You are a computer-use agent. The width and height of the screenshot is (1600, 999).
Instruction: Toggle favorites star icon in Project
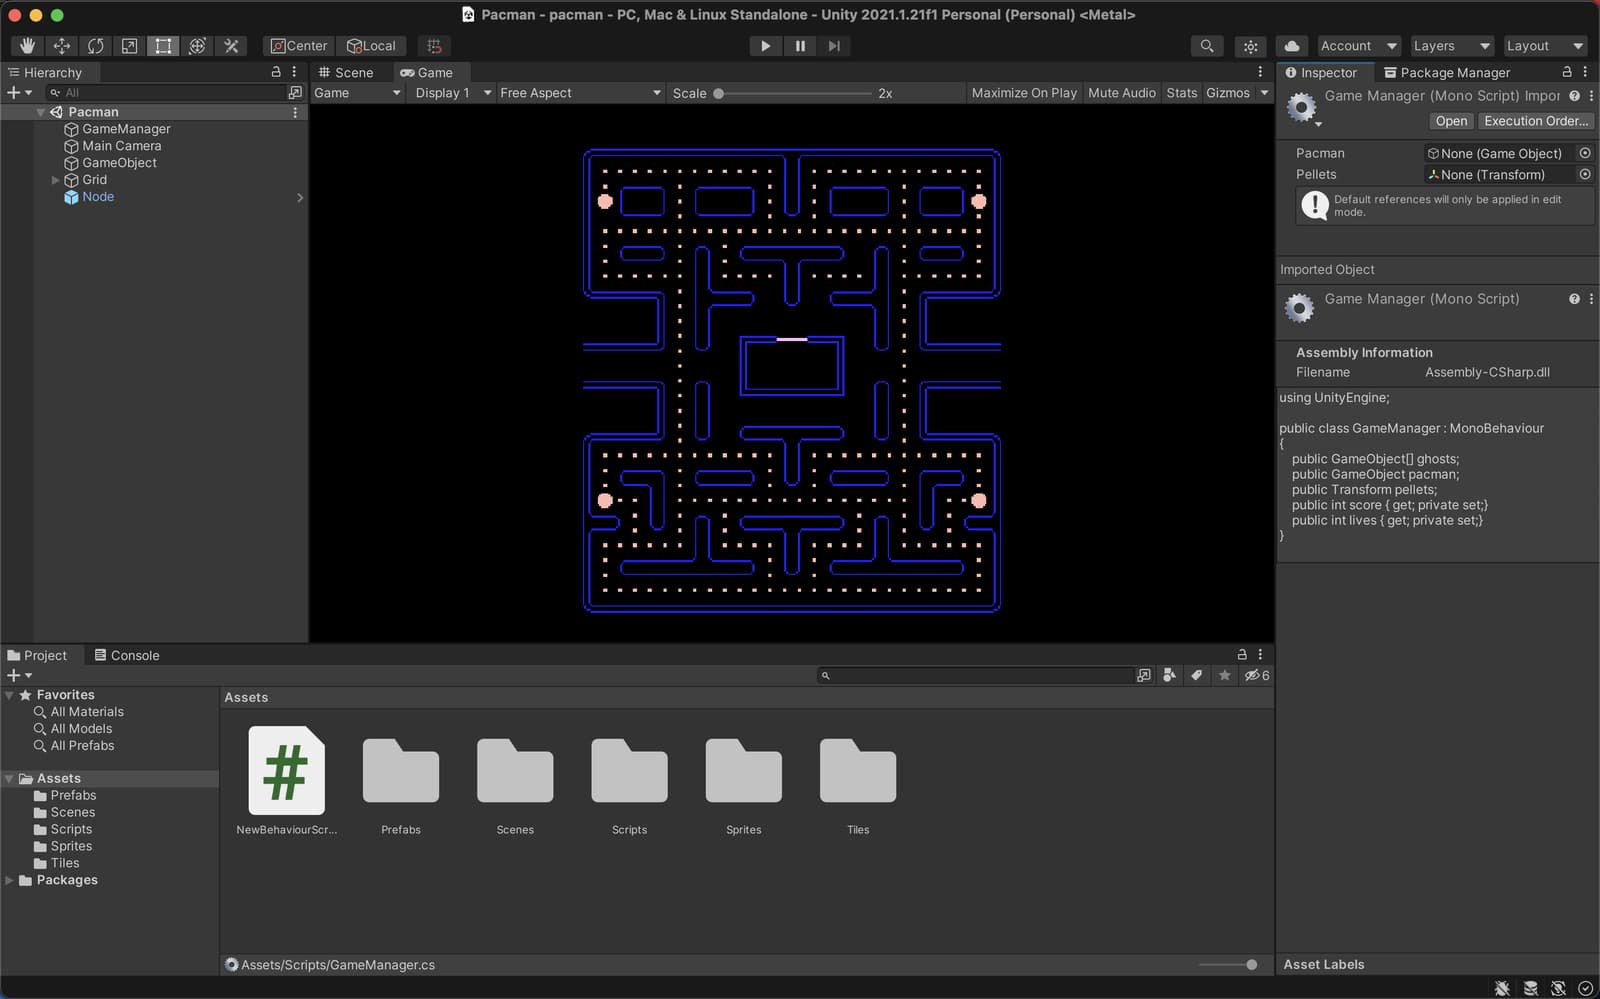tap(1224, 675)
